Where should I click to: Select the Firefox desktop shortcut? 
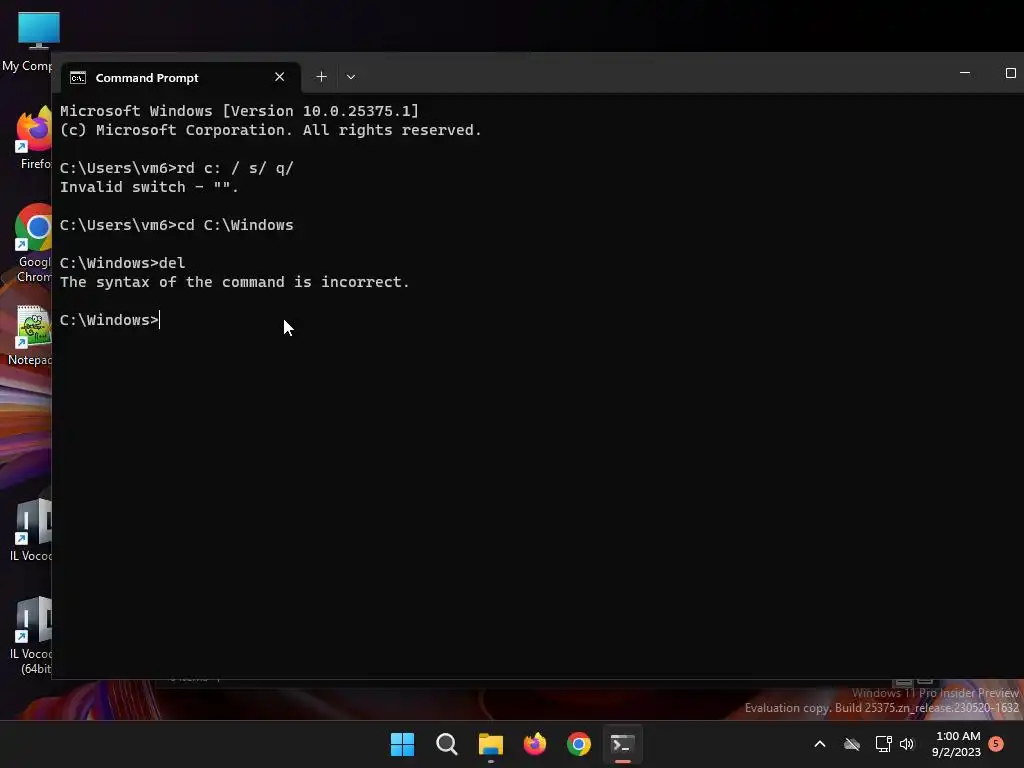point(31,138)
